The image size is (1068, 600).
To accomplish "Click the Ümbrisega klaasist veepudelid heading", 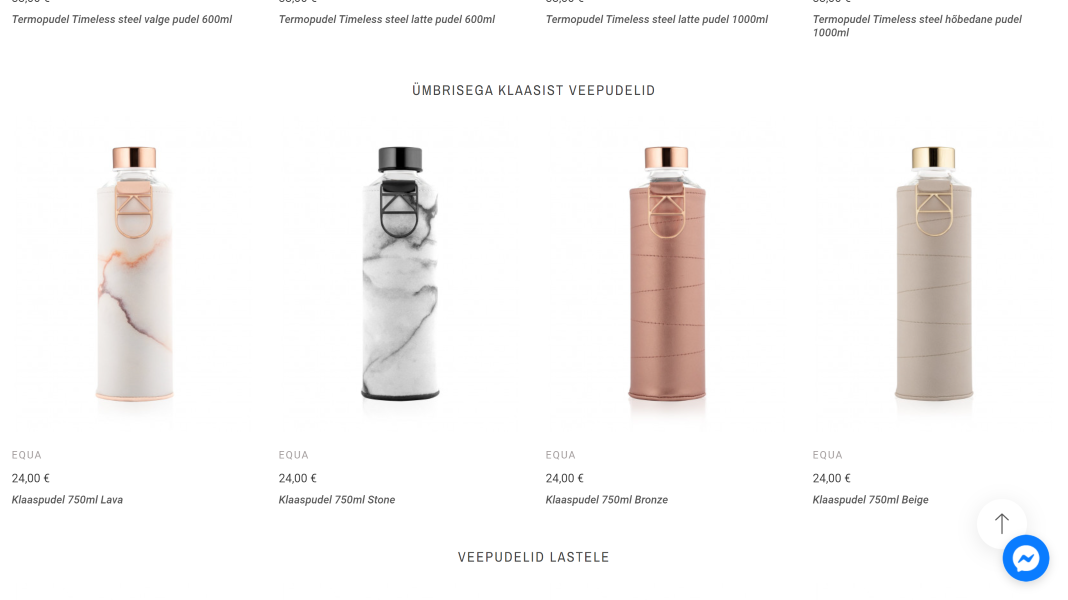I will [533, 91].
